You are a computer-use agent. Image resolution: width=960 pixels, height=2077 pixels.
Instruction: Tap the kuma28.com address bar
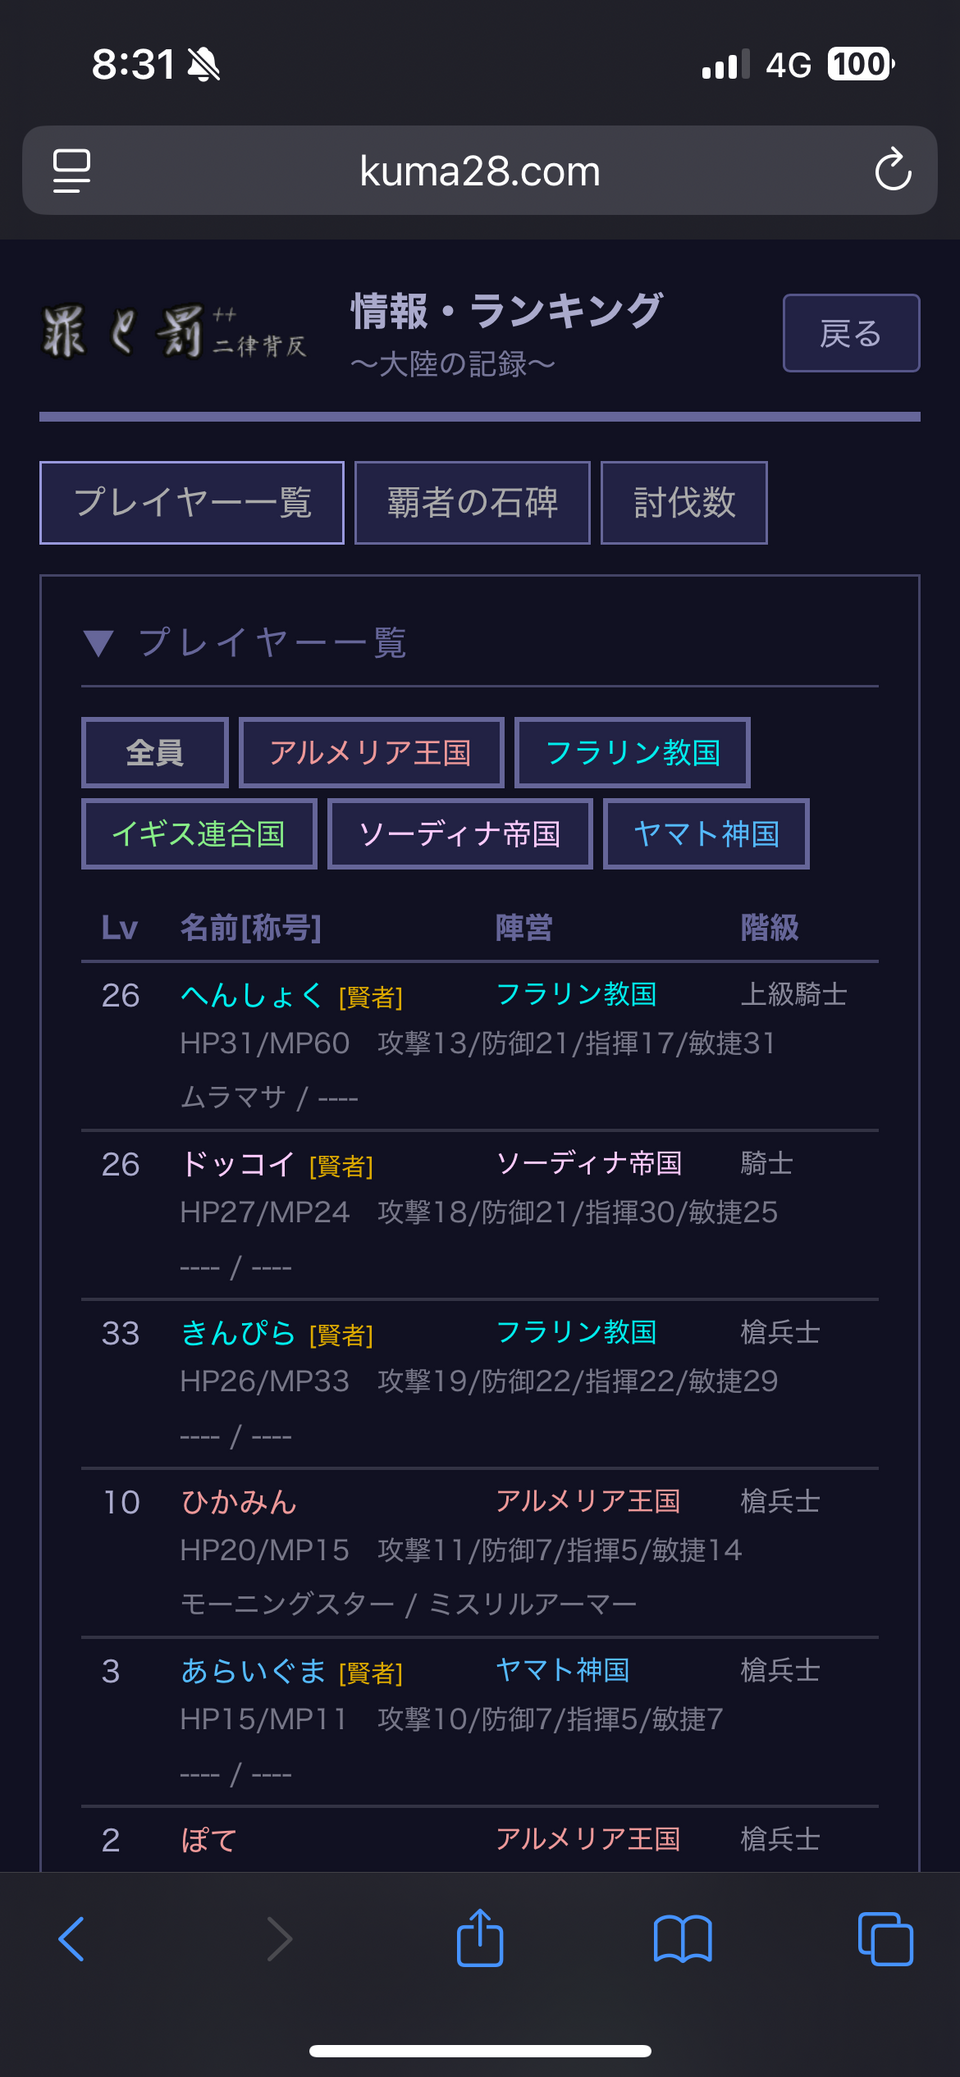coord(480,171)
